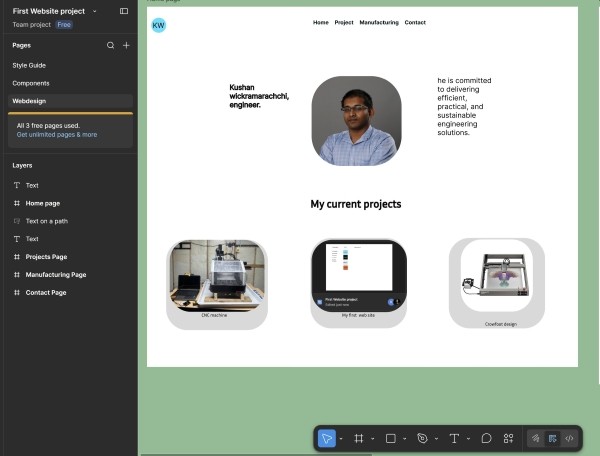600x456 pixels.
Task: Click the Free plan badge
Action: (x=64, y=24)
